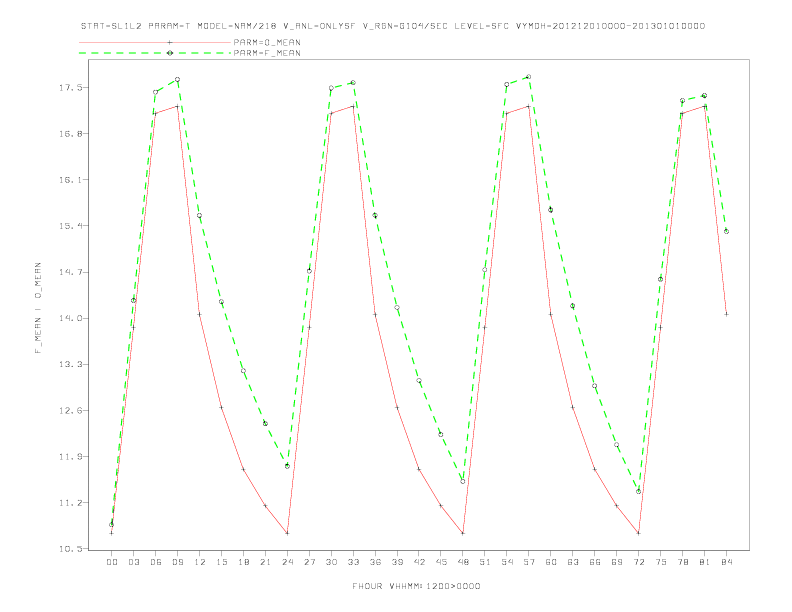792x612 pixels.
Task: Click the 75 forecast hour tick label
Action: [661, 562]
